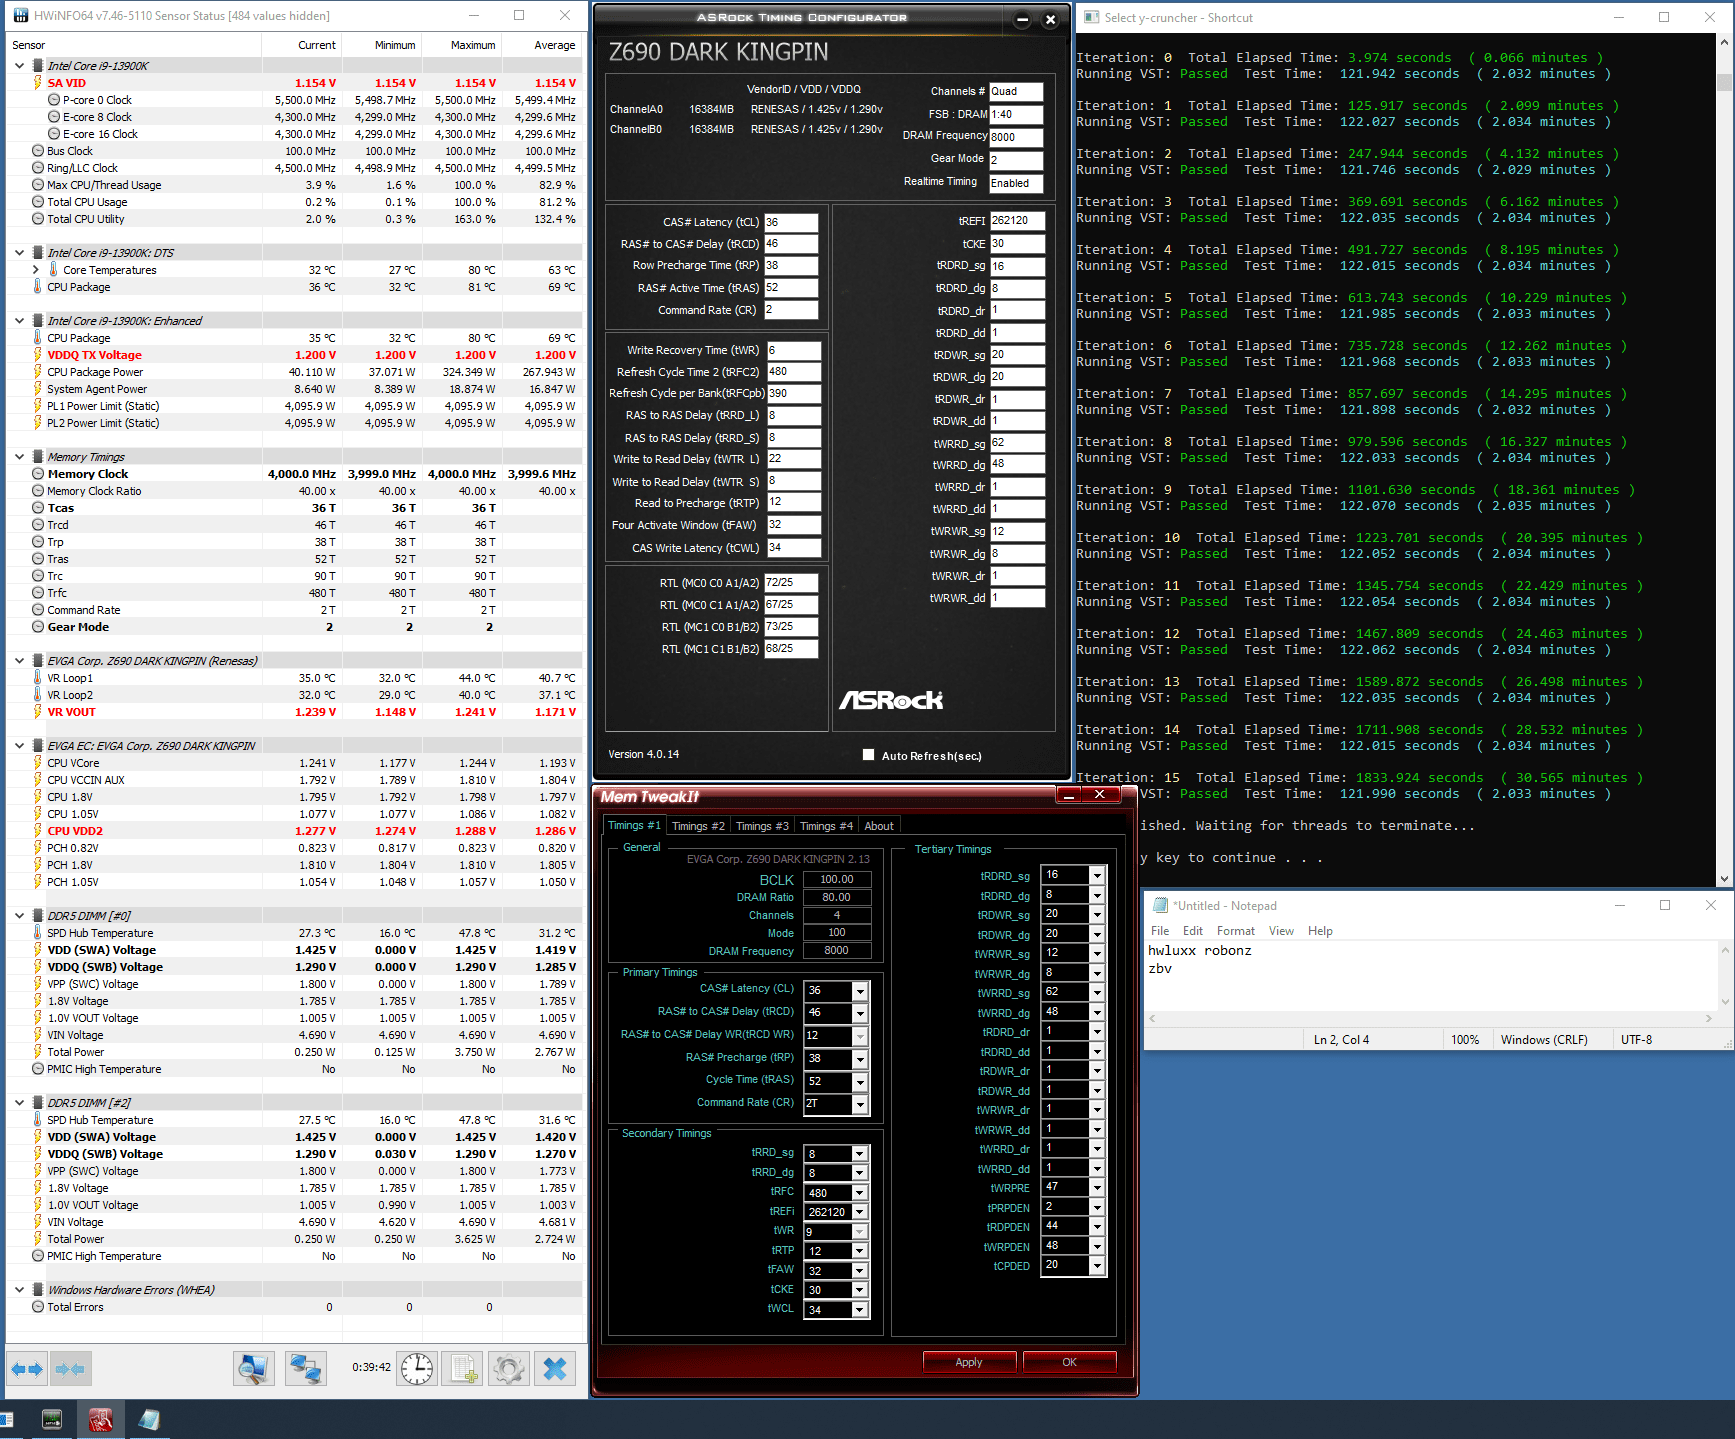Viewport: 1735px width, 1439px height.
Task: Click the thermometer icon beside VR Loop1
Action: (38, 678)
